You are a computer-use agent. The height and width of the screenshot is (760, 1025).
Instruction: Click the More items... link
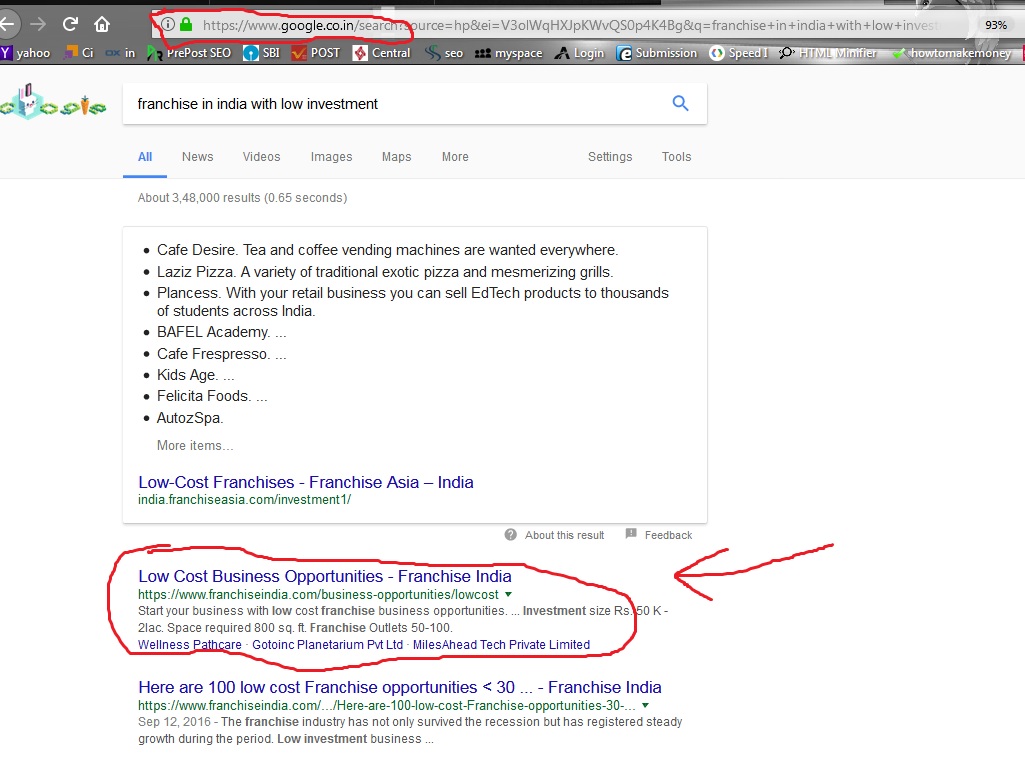point(195,446)
